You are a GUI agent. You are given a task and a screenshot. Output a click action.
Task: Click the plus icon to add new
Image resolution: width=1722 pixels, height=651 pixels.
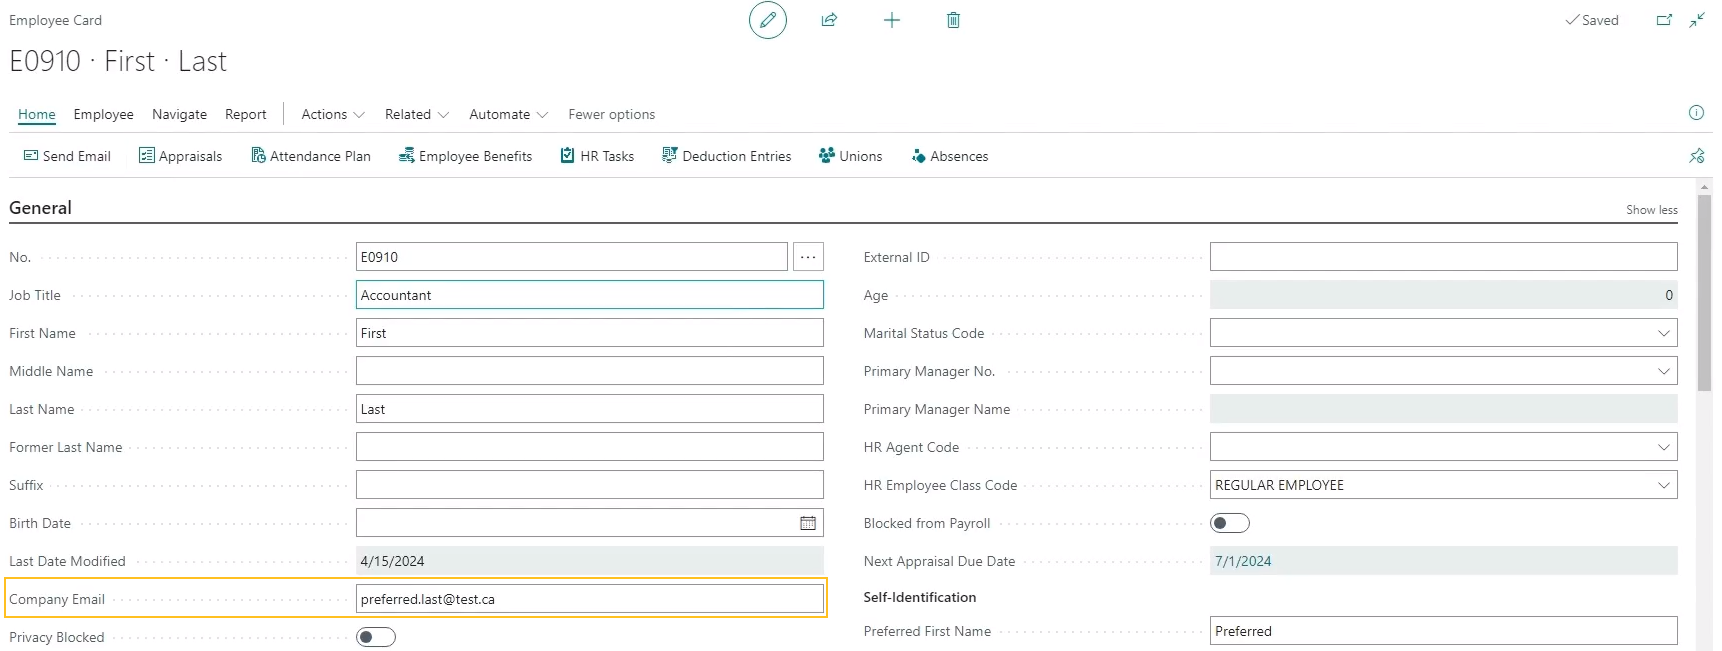point(891,20)
